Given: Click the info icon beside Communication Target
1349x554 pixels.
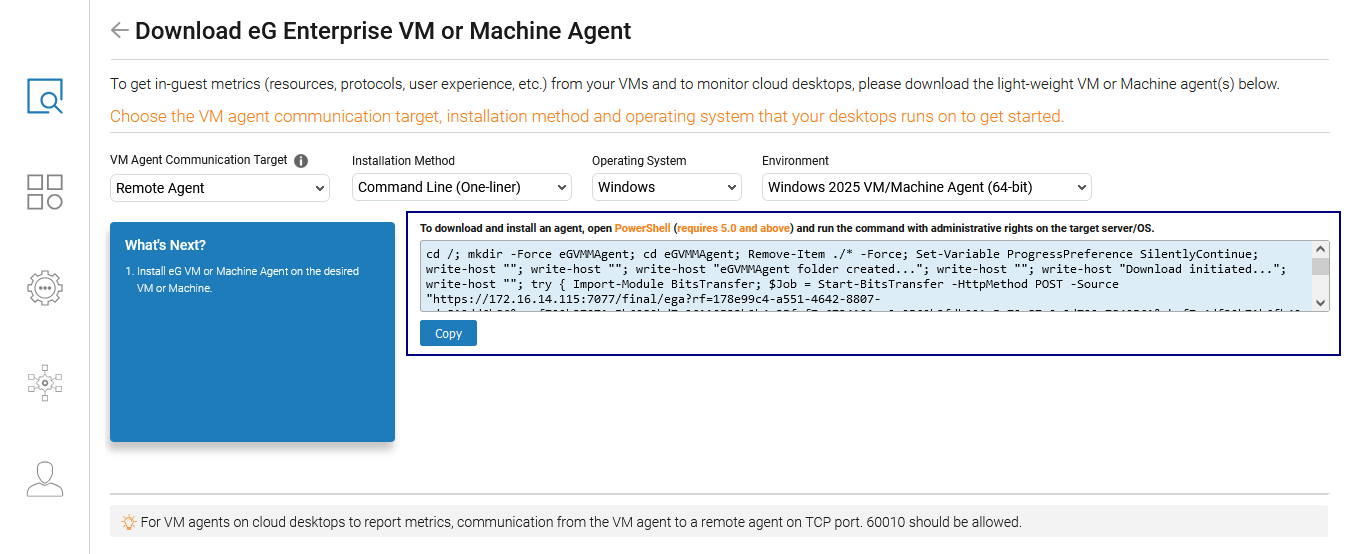Looking at the screenshot, I should (x=301, y=160).
